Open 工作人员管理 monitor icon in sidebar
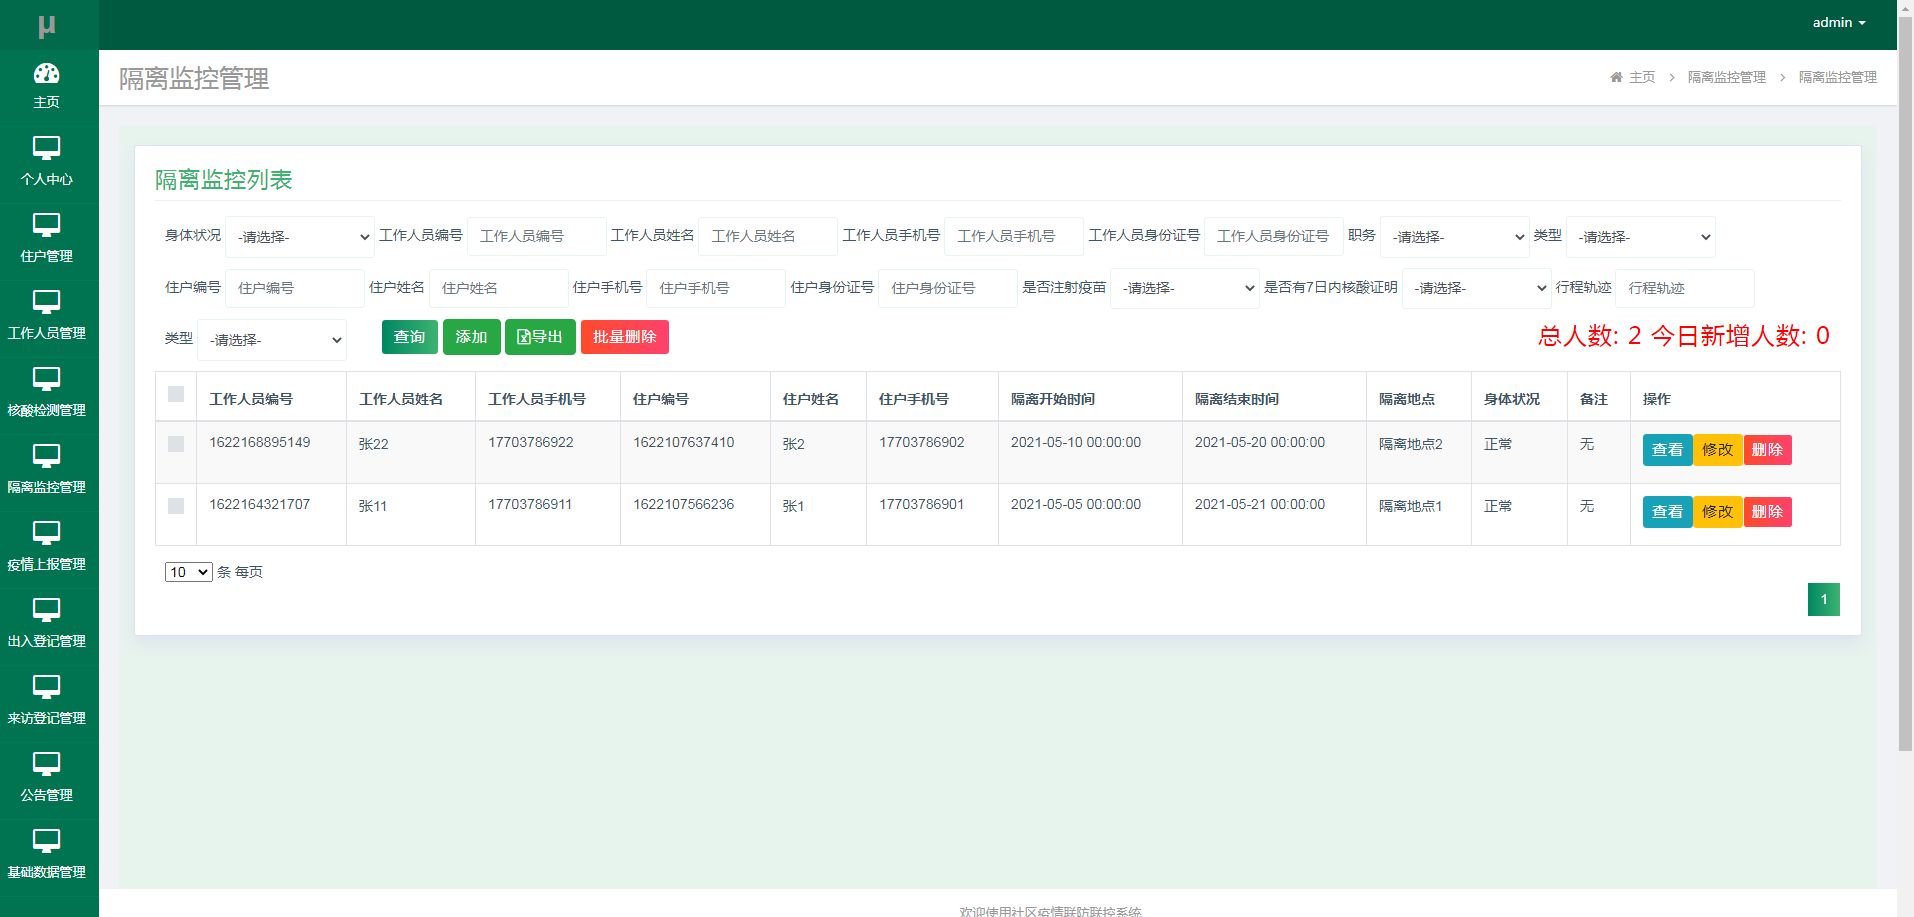Image resolution: width=1914 pixels, height=917 pixels. (x=46, y=302)
